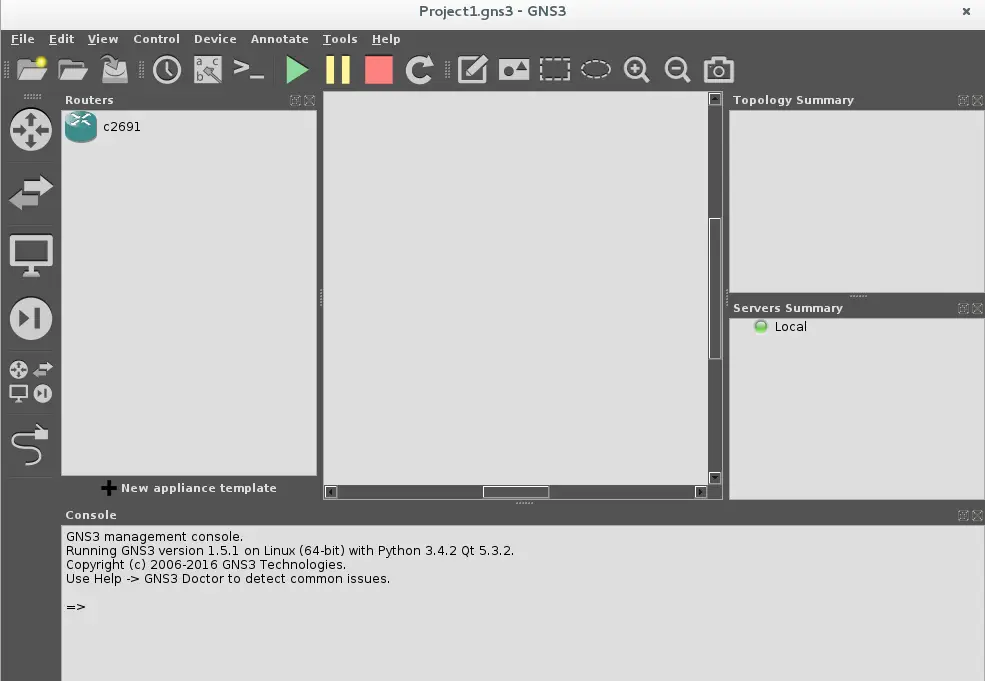The image size is (985, 681).
Task: Click the workspace vertical scrollbar handle
Action: [715, 288]
